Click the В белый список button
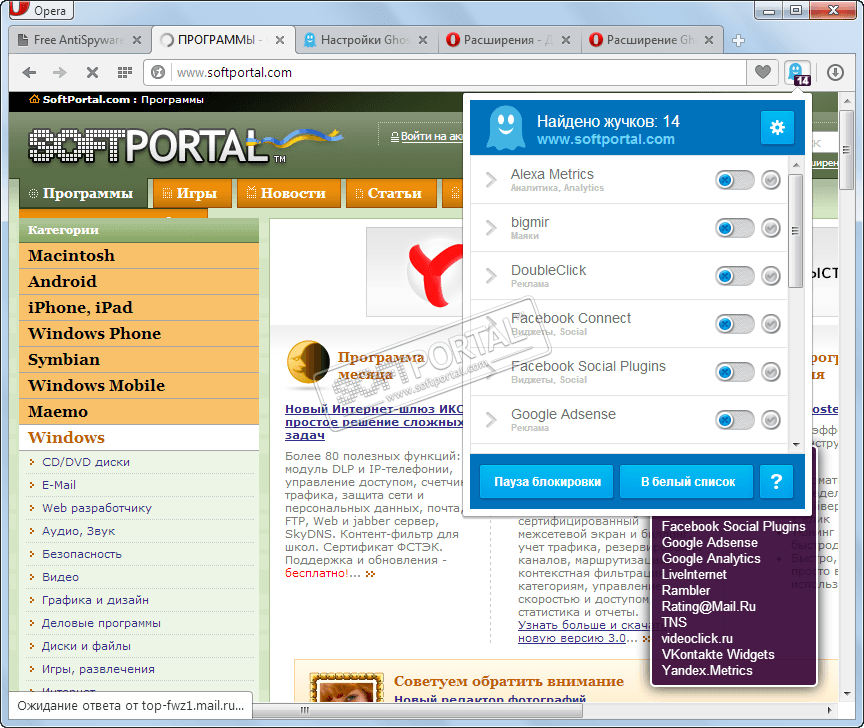Image resolution: width=864 pixels, height=728 pixels. pos(687,482)
